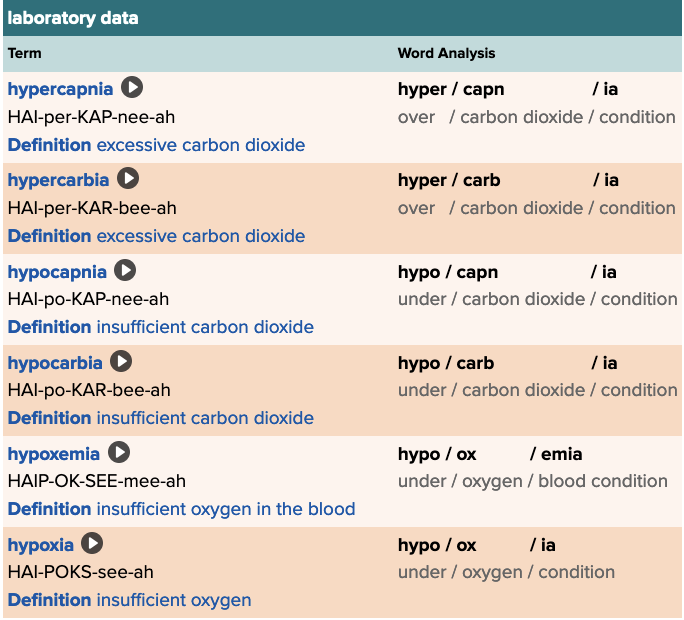Open the hypercarbia term link
The height and width of the screenshot is (620, 684).
(x=58, y=180)
